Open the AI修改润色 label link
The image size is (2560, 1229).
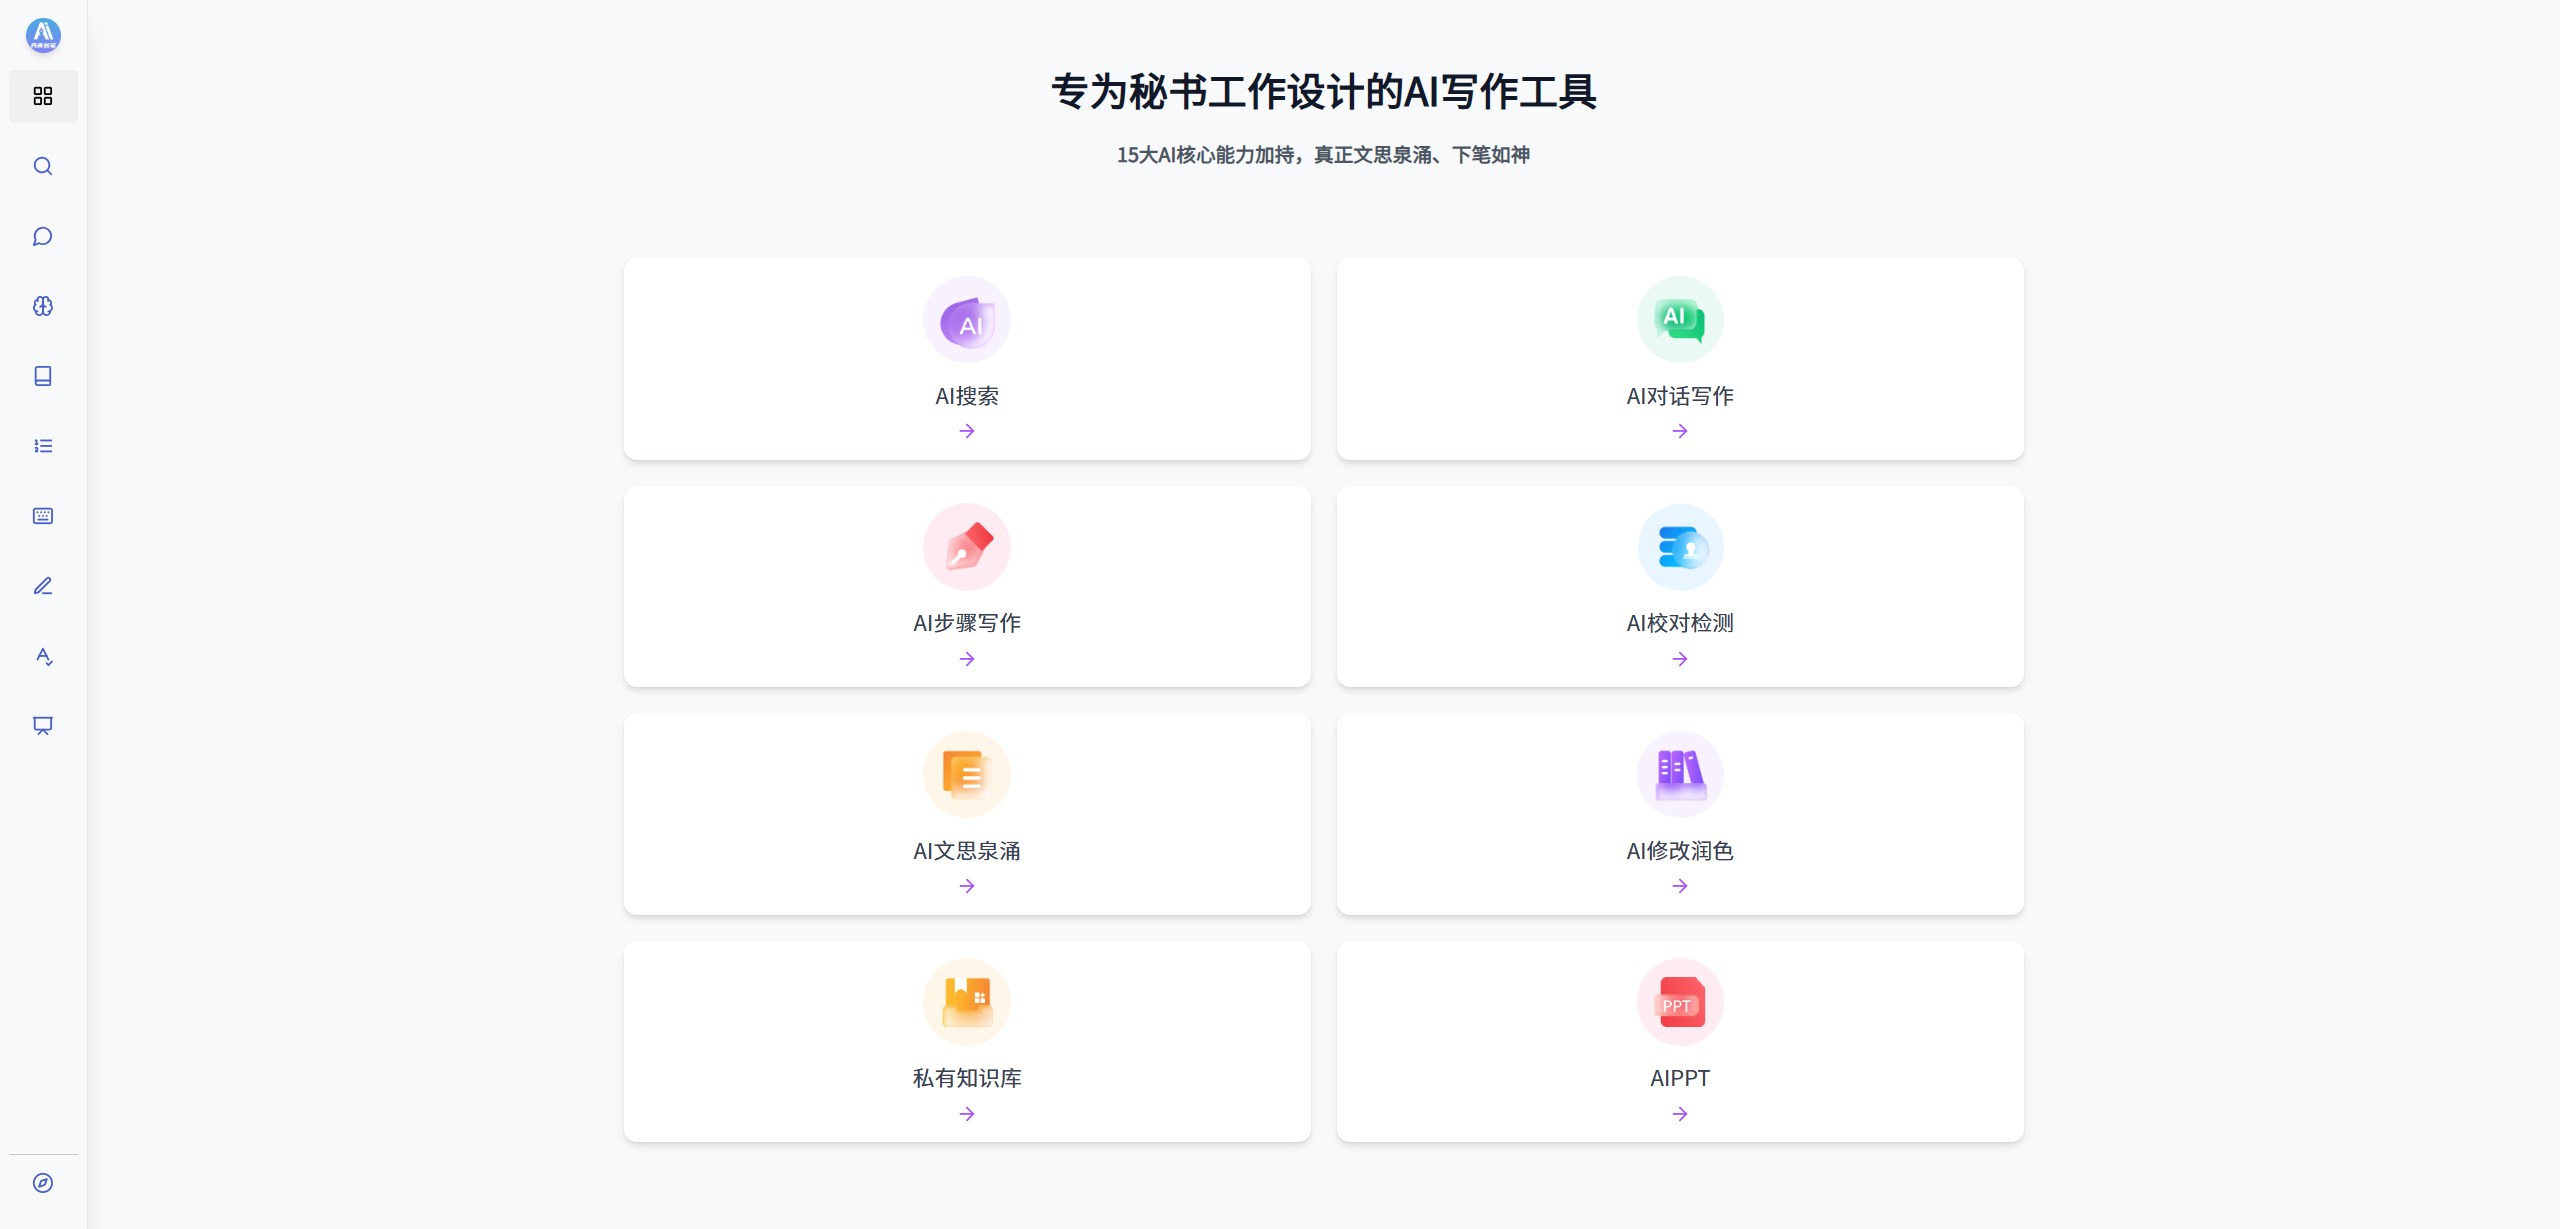(1680, 851)
